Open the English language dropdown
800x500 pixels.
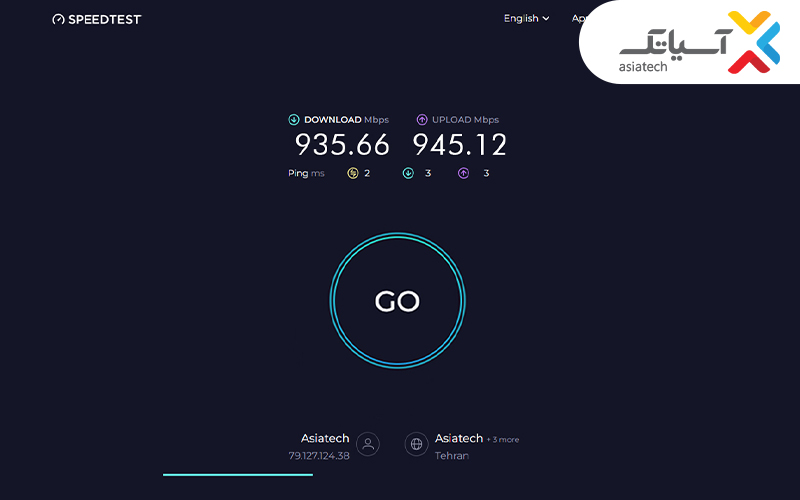pyautogui.click(x=527, y=18)
